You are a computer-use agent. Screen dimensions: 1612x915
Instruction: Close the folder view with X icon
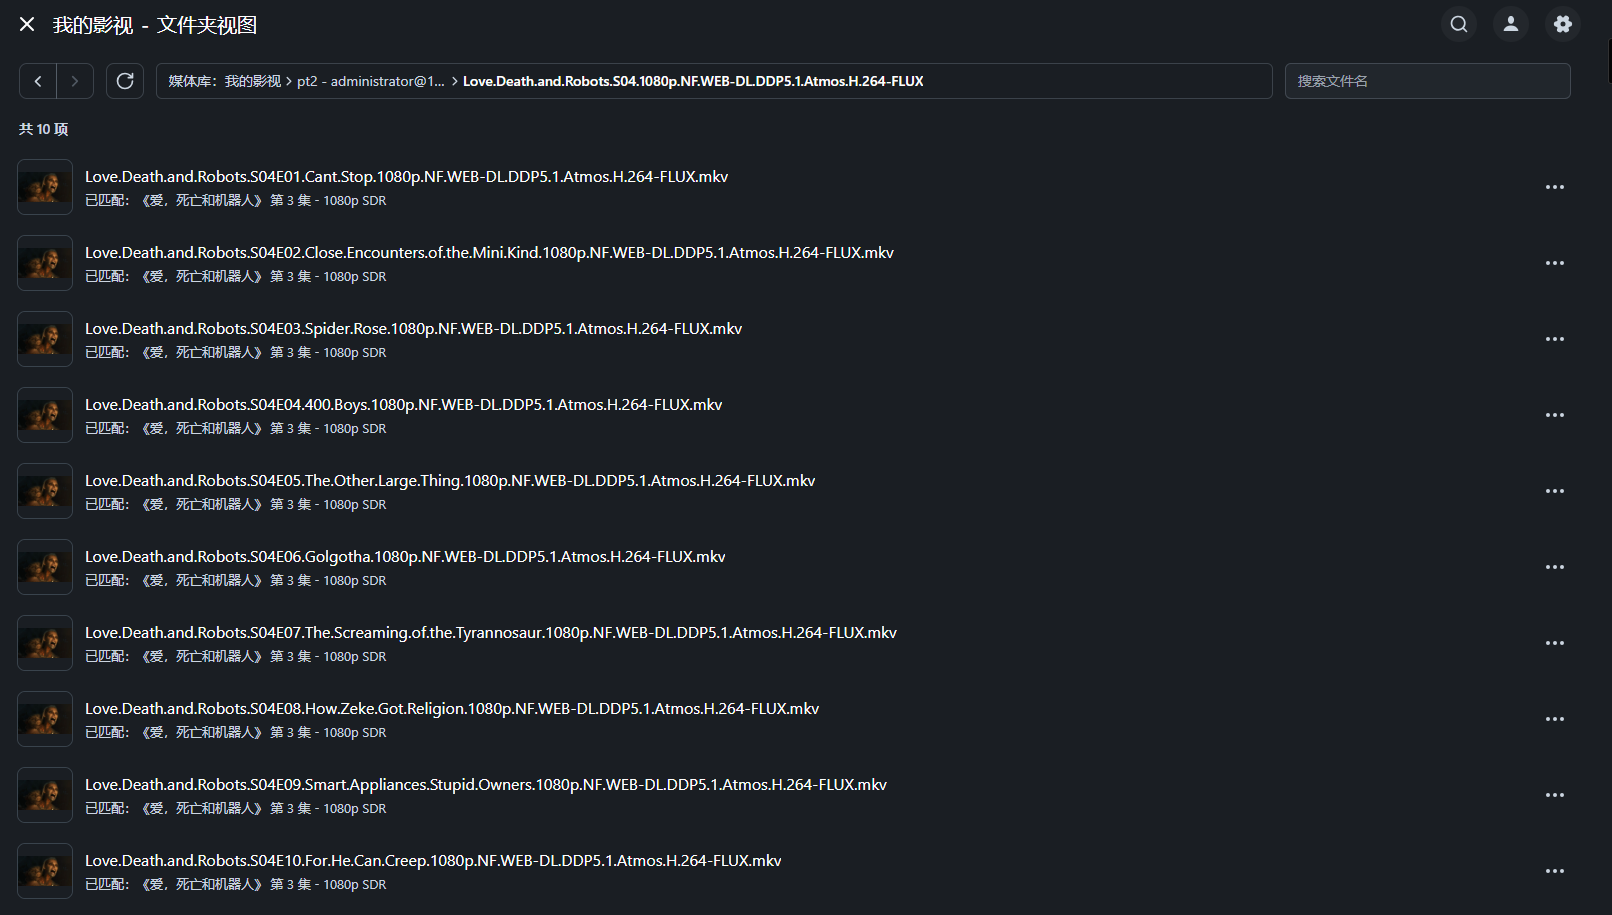click(x=27, y=24)
